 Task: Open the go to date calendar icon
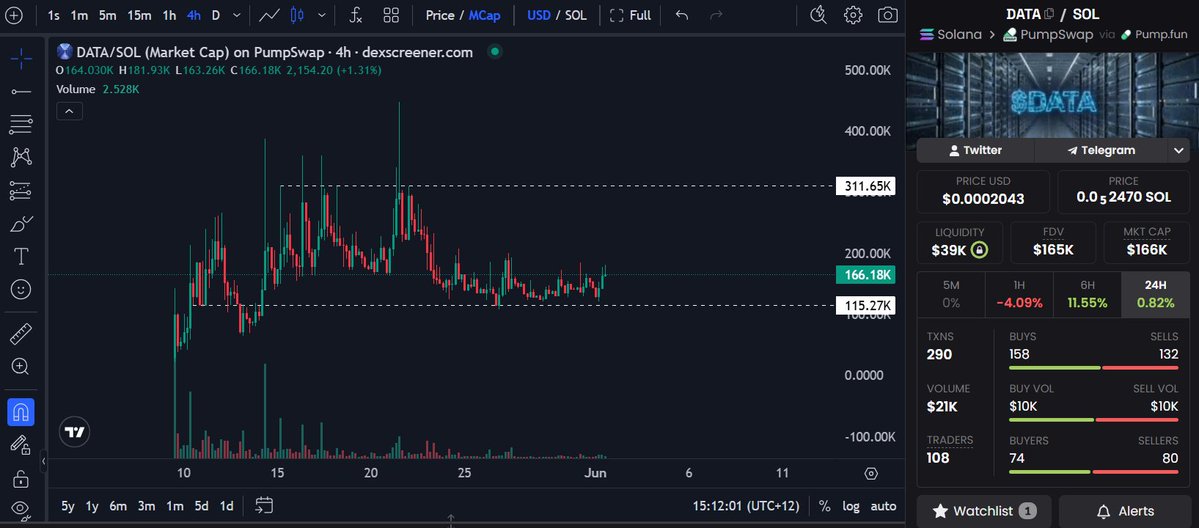click(264, 505)
